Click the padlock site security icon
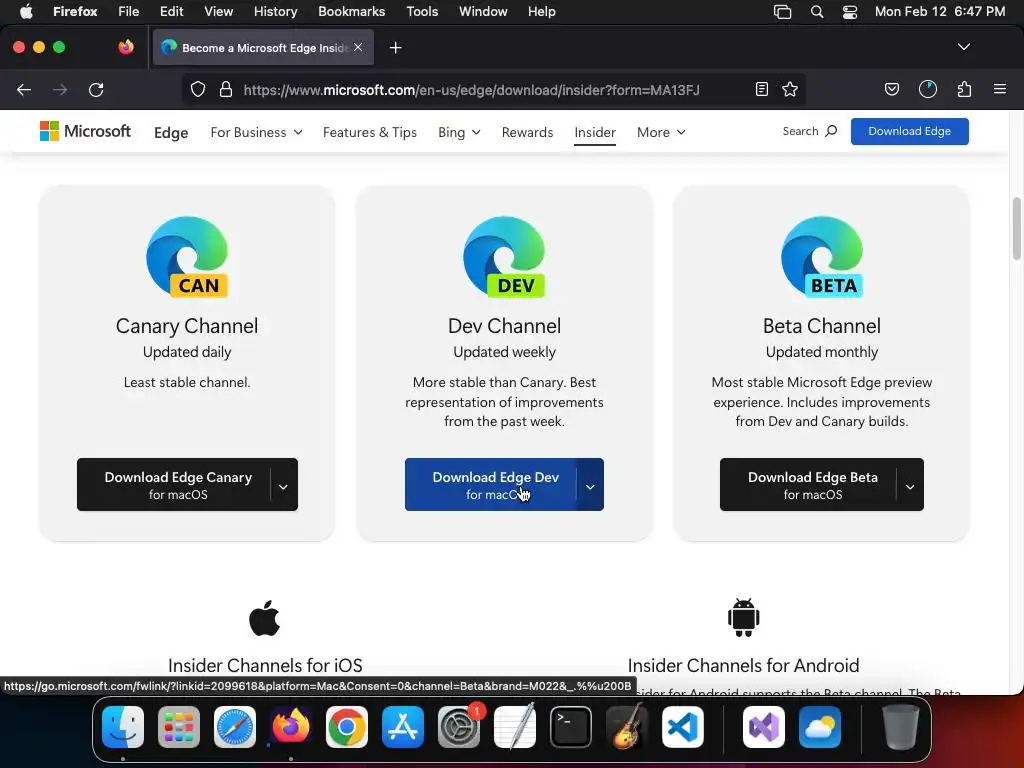1024x768 pixels. click(x=226, y=89)
